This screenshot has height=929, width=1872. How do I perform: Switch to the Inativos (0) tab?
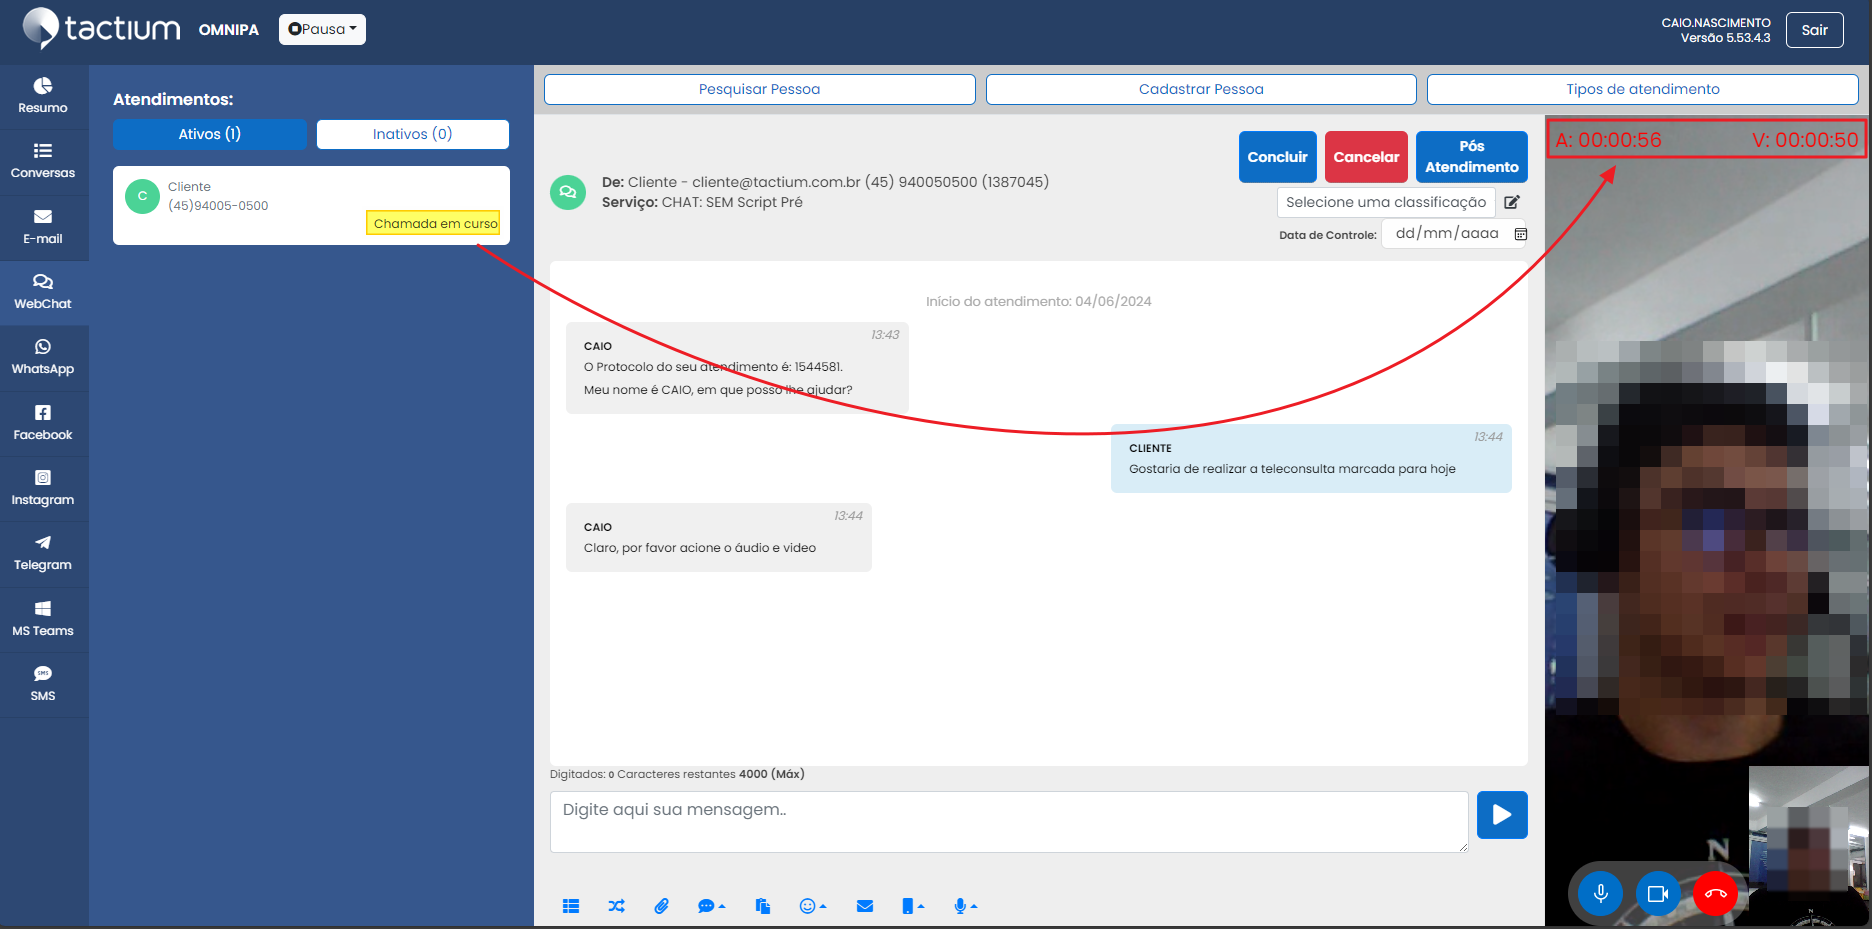point(412,133)
